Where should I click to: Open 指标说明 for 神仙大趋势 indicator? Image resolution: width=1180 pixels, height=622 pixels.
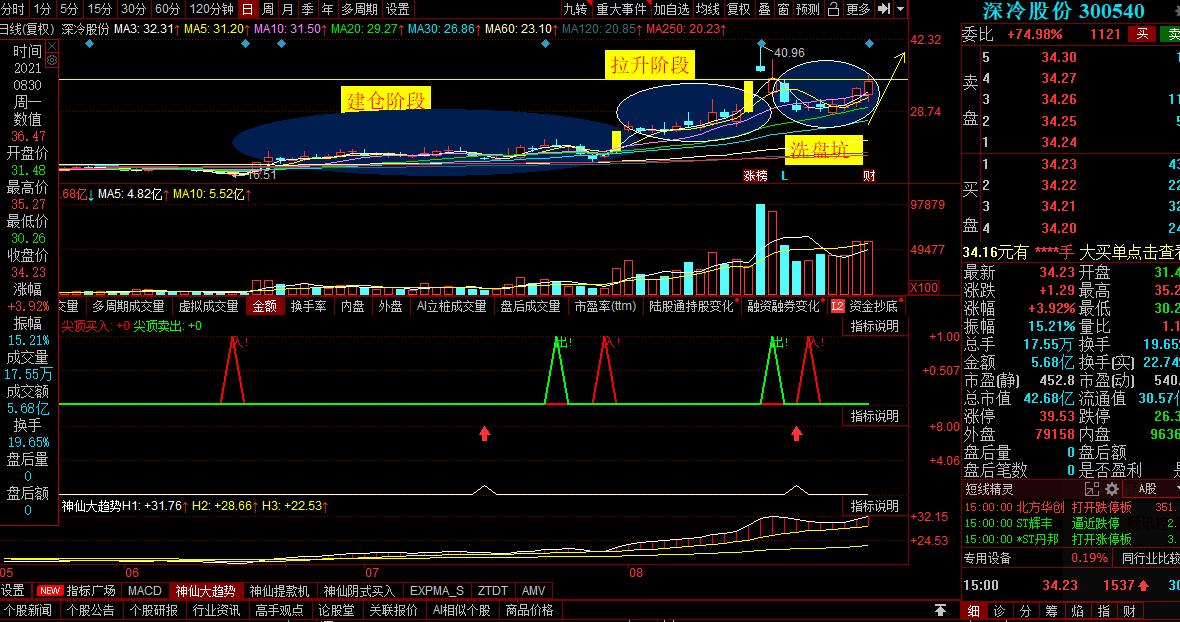click(874, 505)
